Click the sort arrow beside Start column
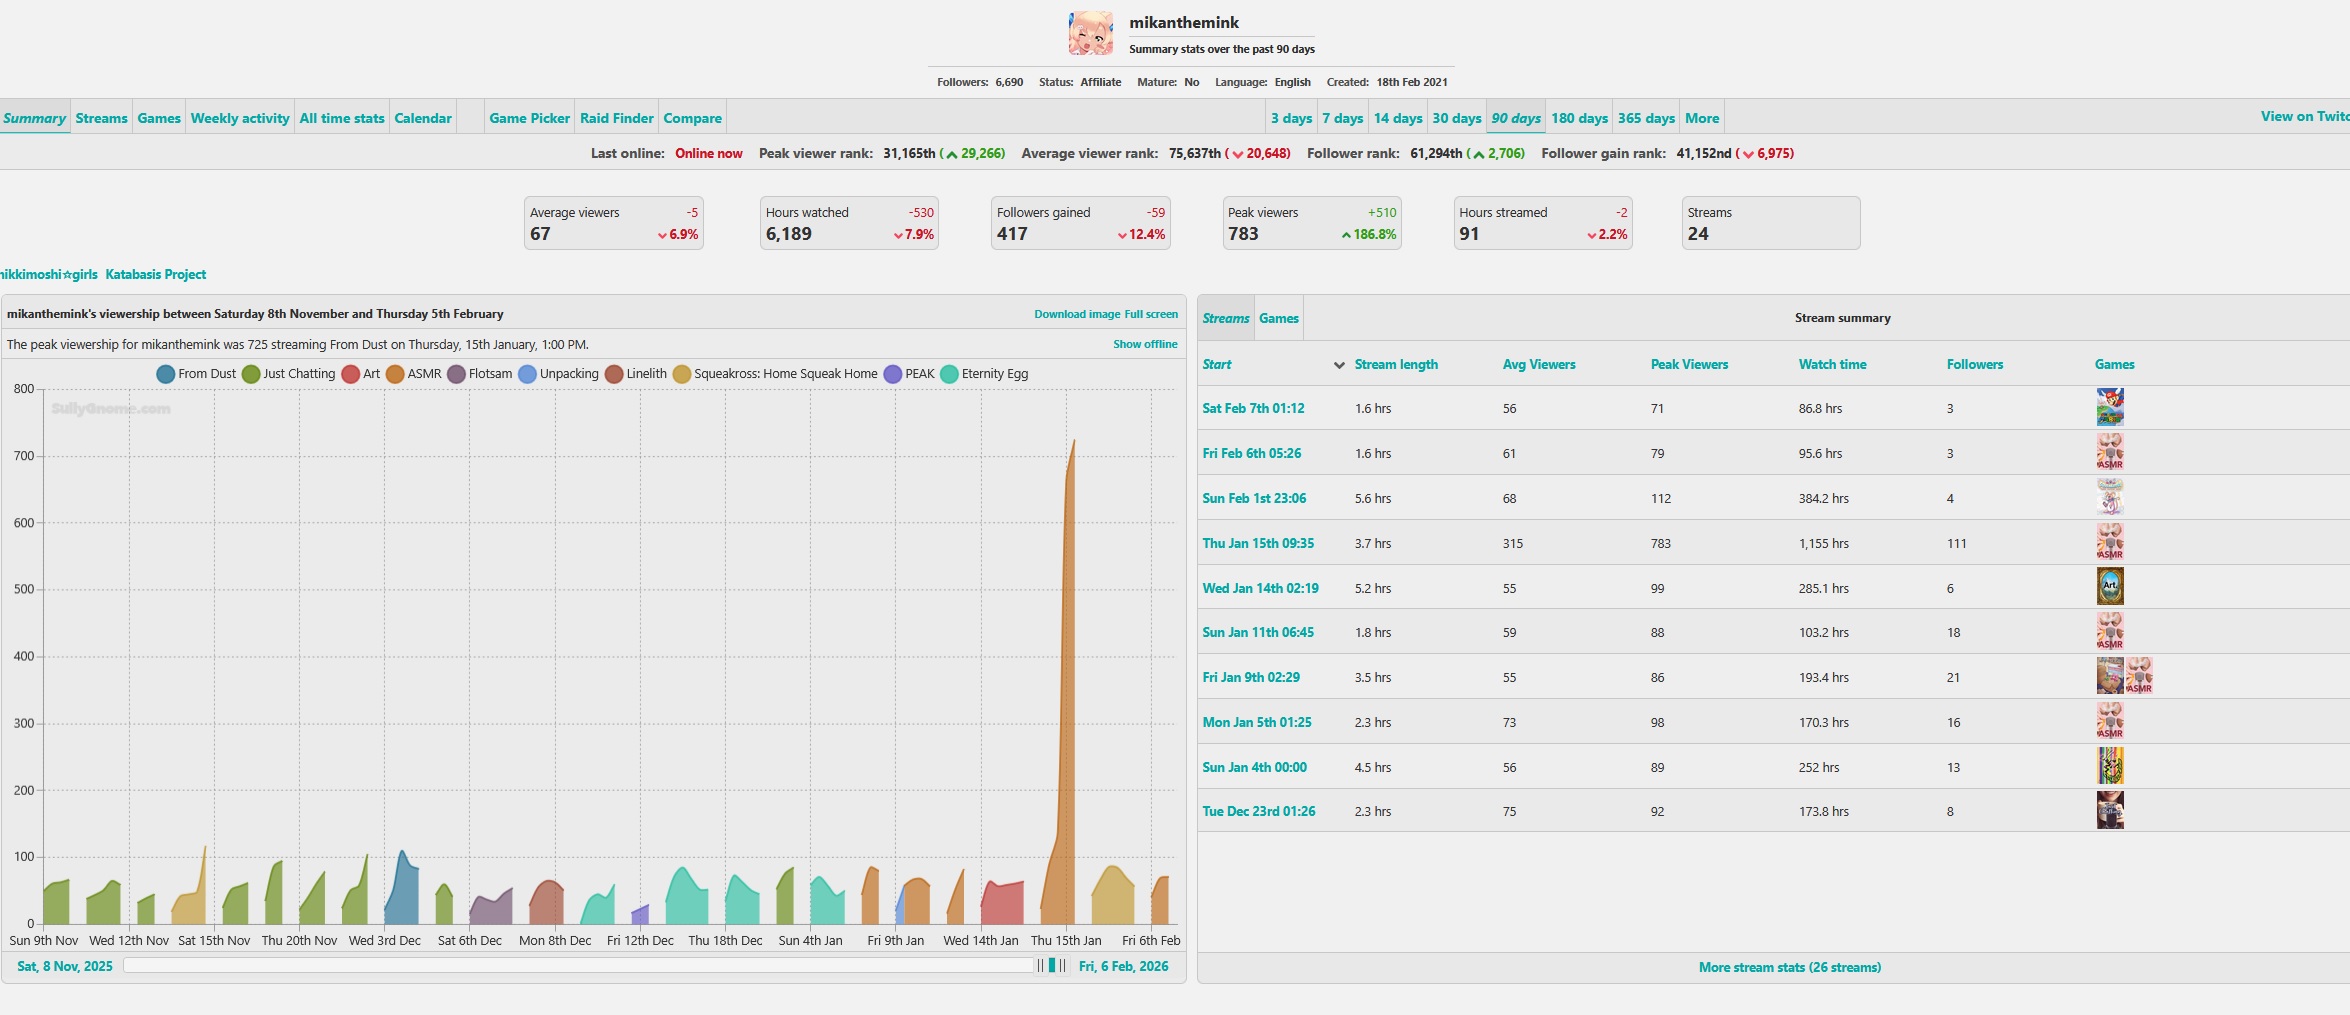The height and width of the screenshot is (1015, 2350). pyautogui.click(x=1339, y=365)
